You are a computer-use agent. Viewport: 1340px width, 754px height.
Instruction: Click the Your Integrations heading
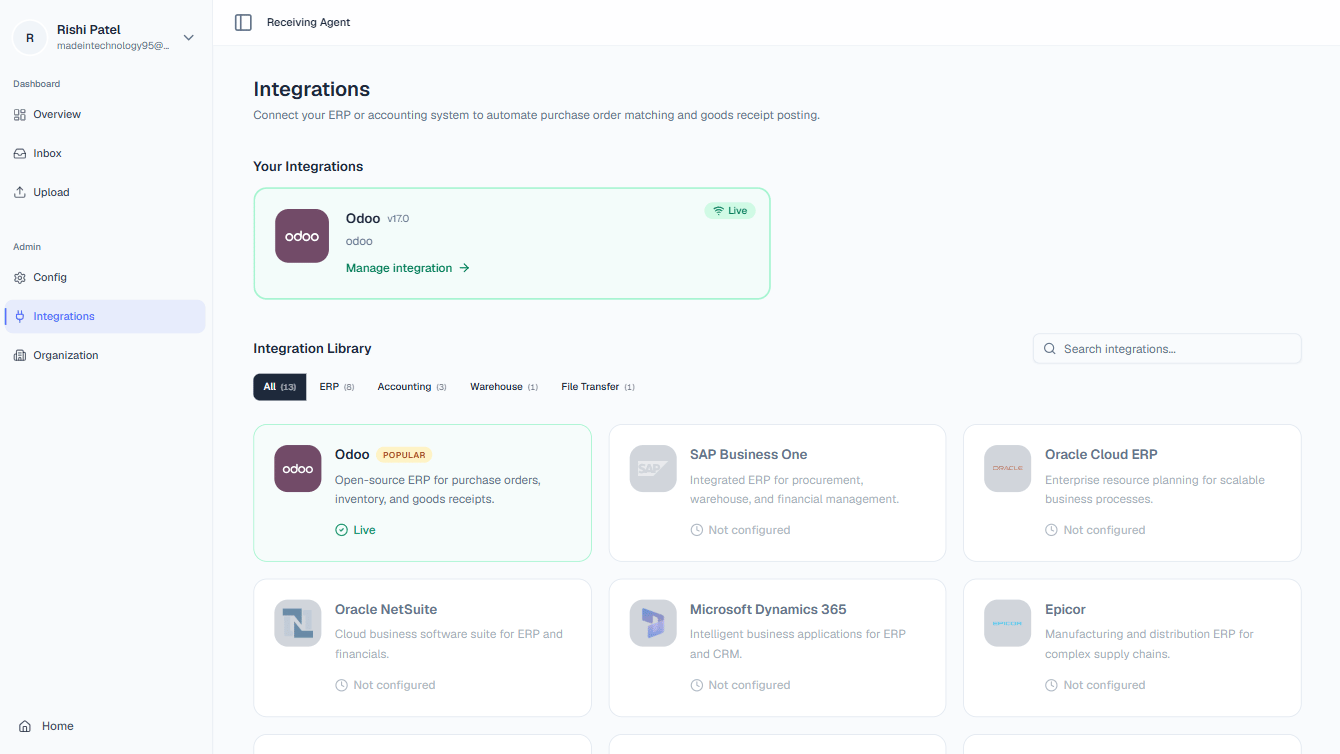pyautogui.click(x=308, y=167)
